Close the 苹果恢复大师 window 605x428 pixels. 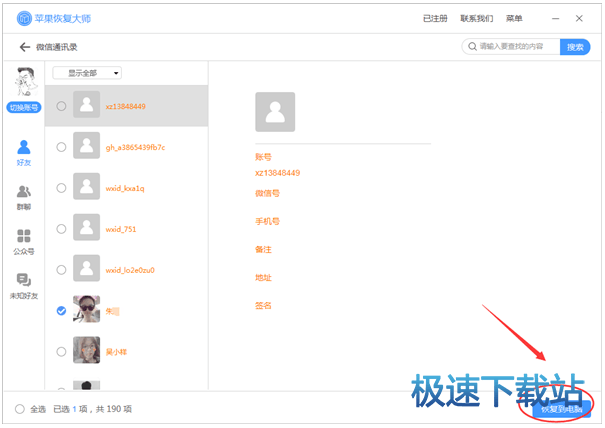click(579, 19)
